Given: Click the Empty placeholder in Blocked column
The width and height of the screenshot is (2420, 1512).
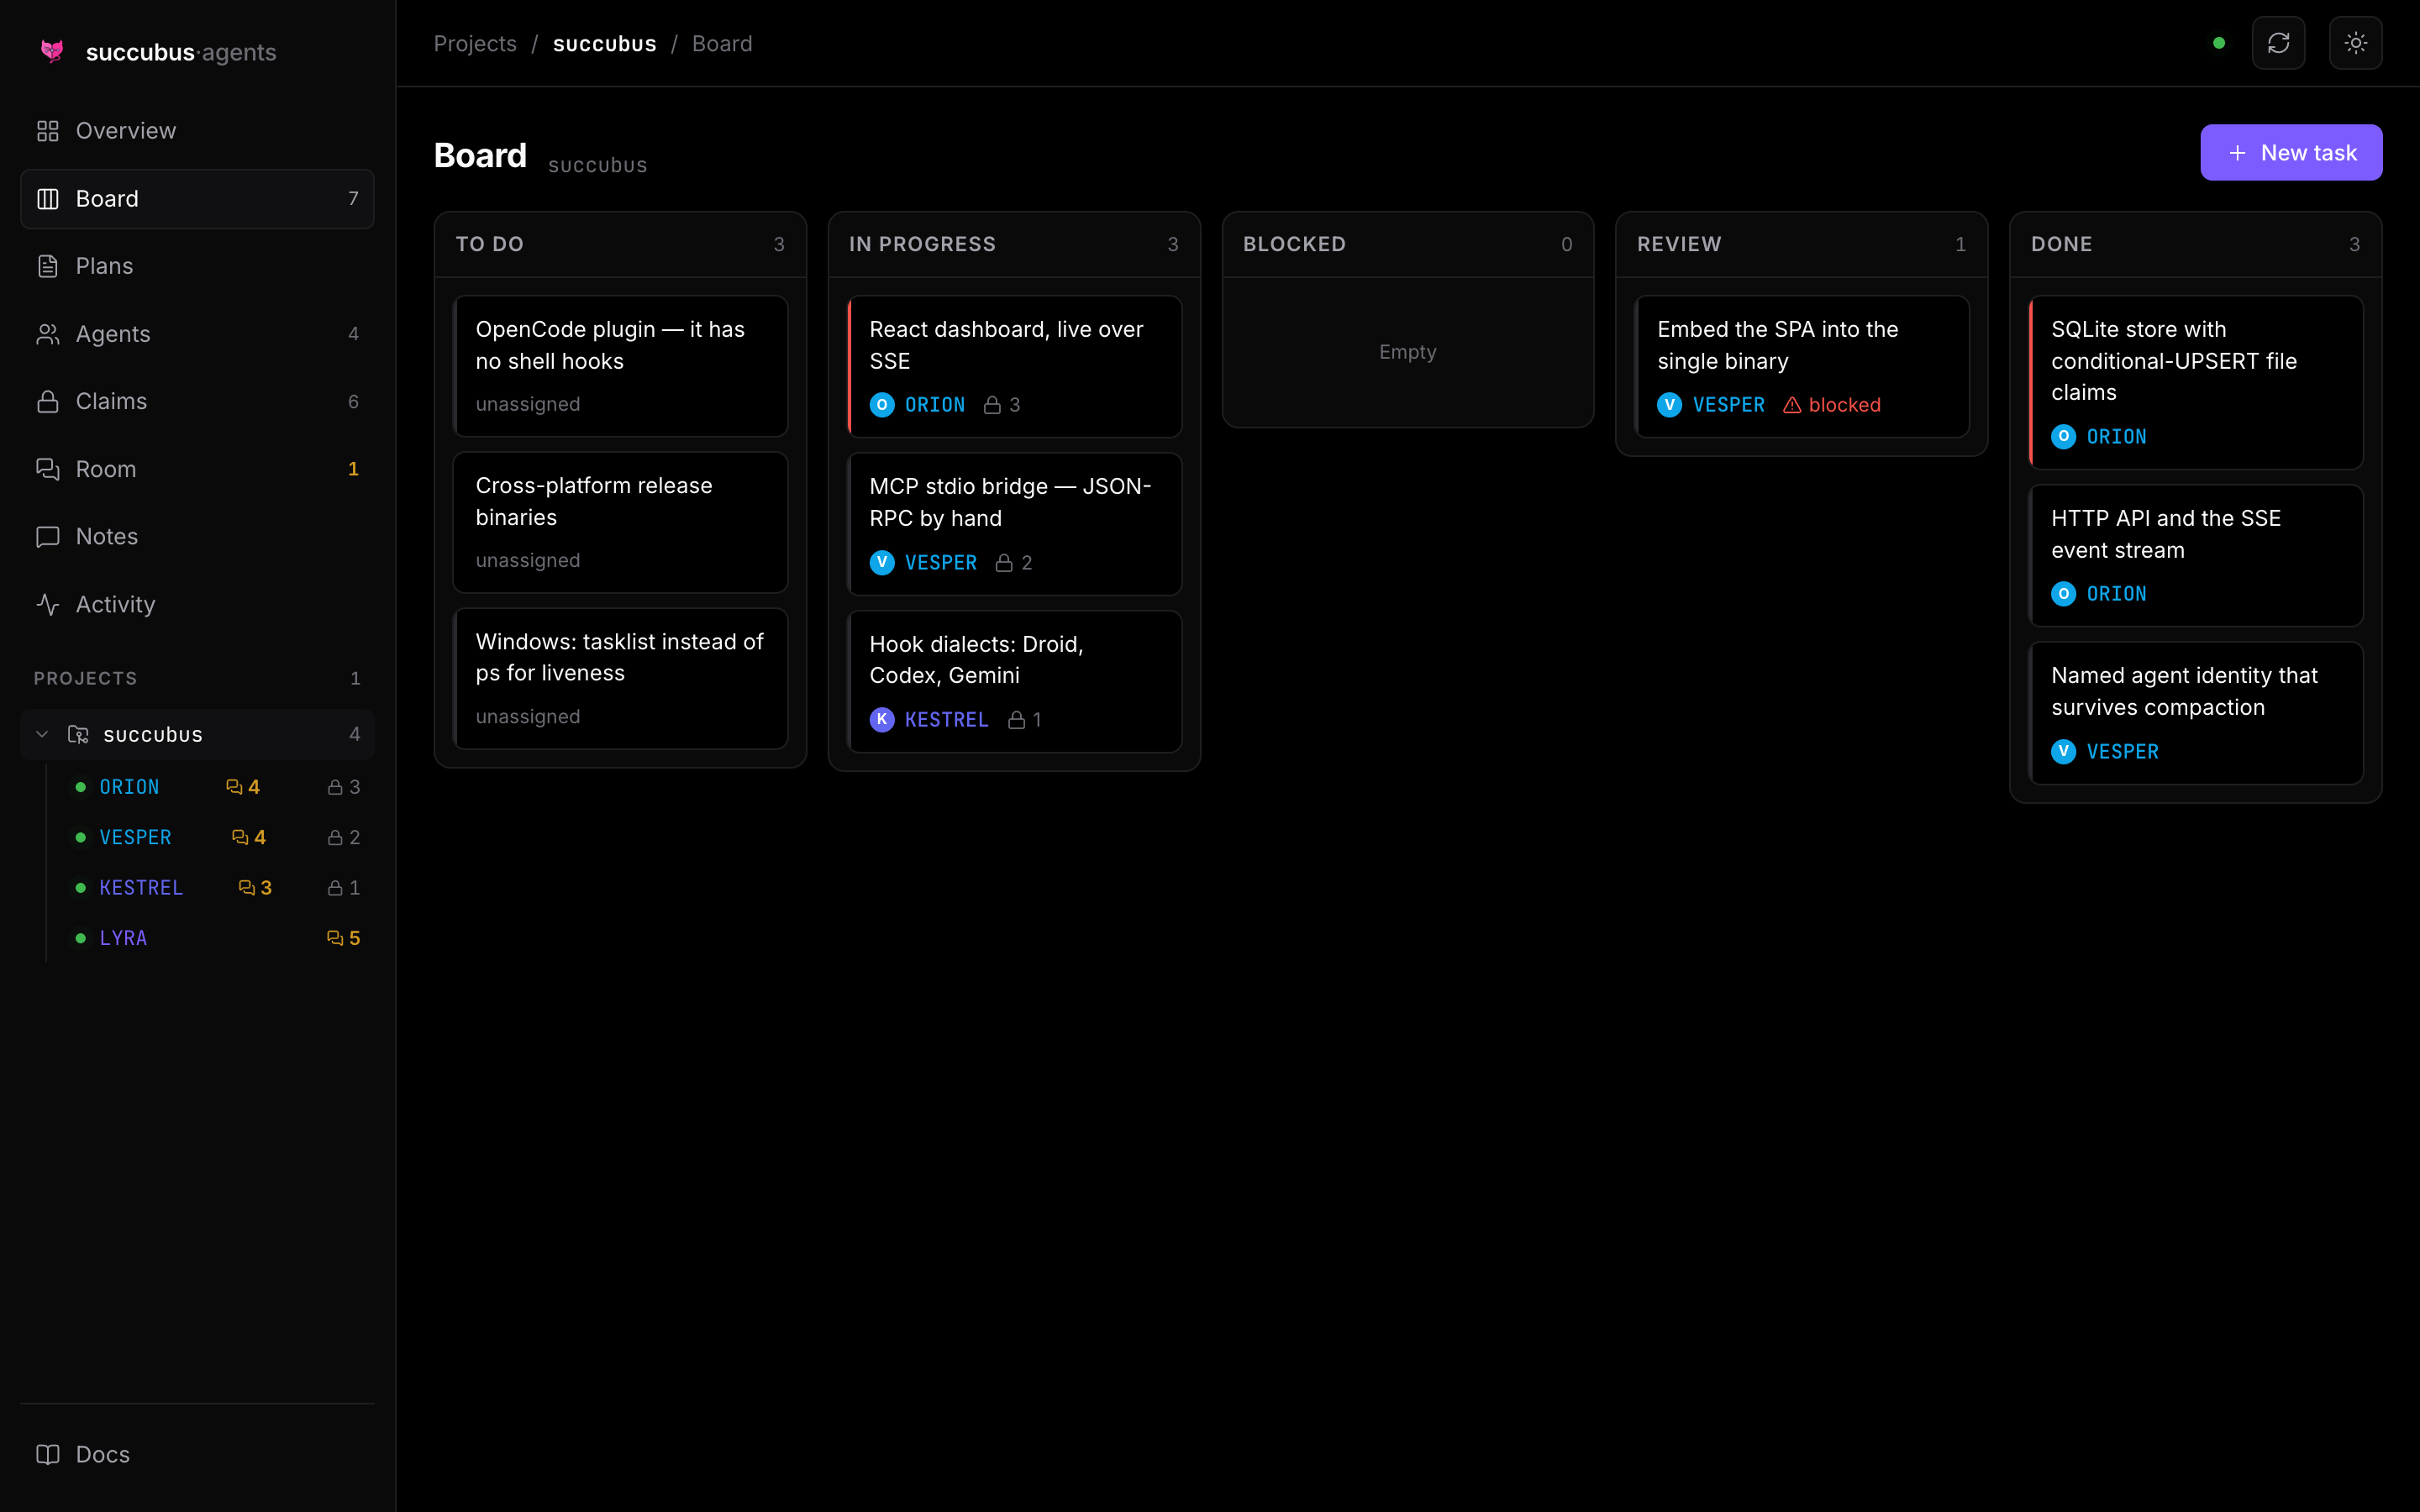Looking at the screenshot, I should click(x=1407, y=352).
